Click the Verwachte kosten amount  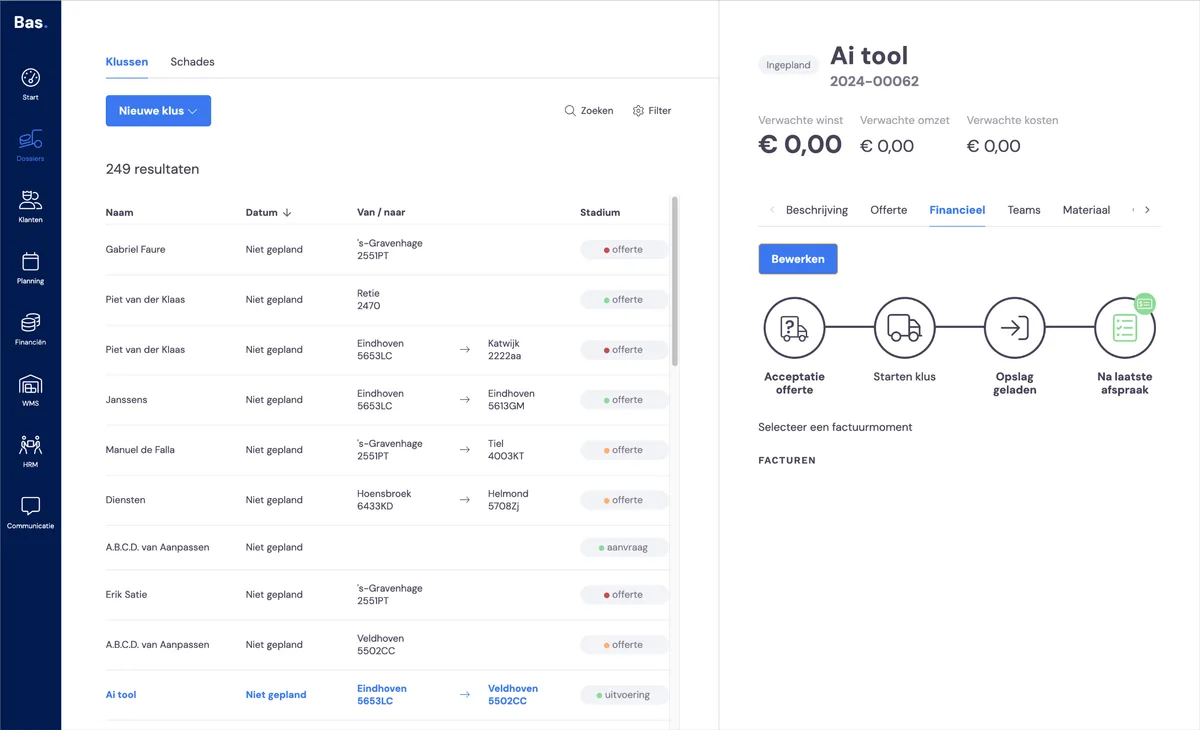click(x=994, y=146)
